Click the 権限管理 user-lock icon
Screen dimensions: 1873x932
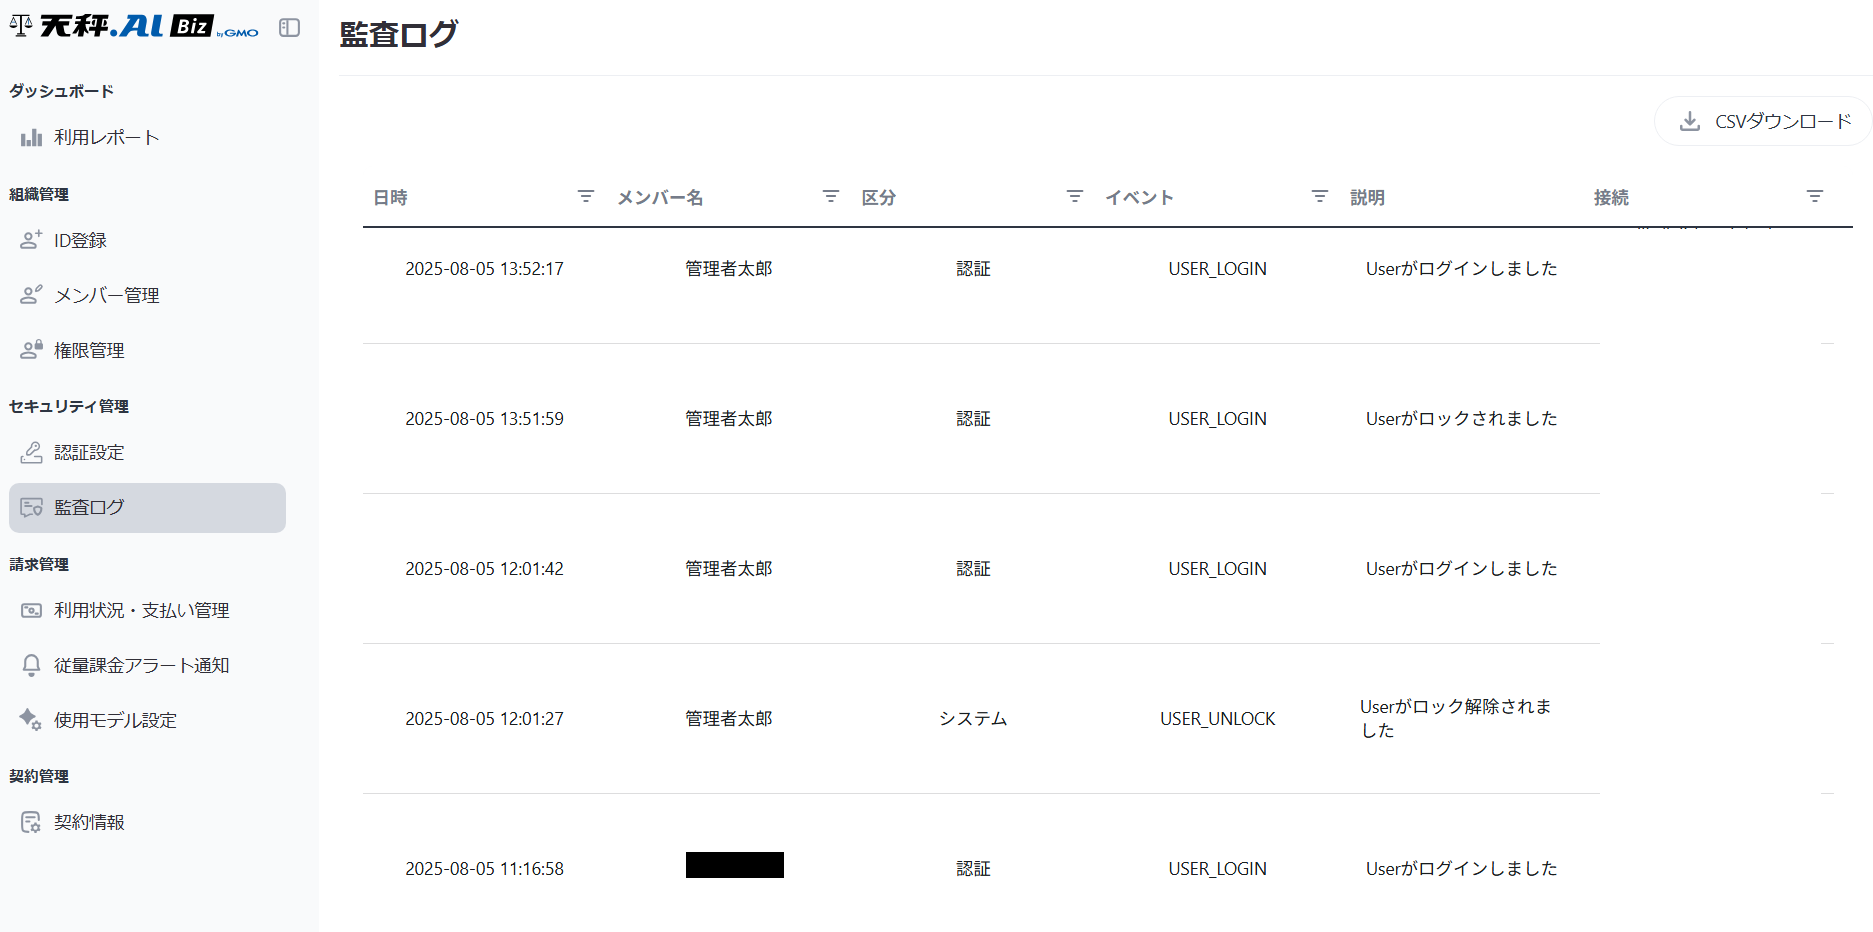point(32,350)
